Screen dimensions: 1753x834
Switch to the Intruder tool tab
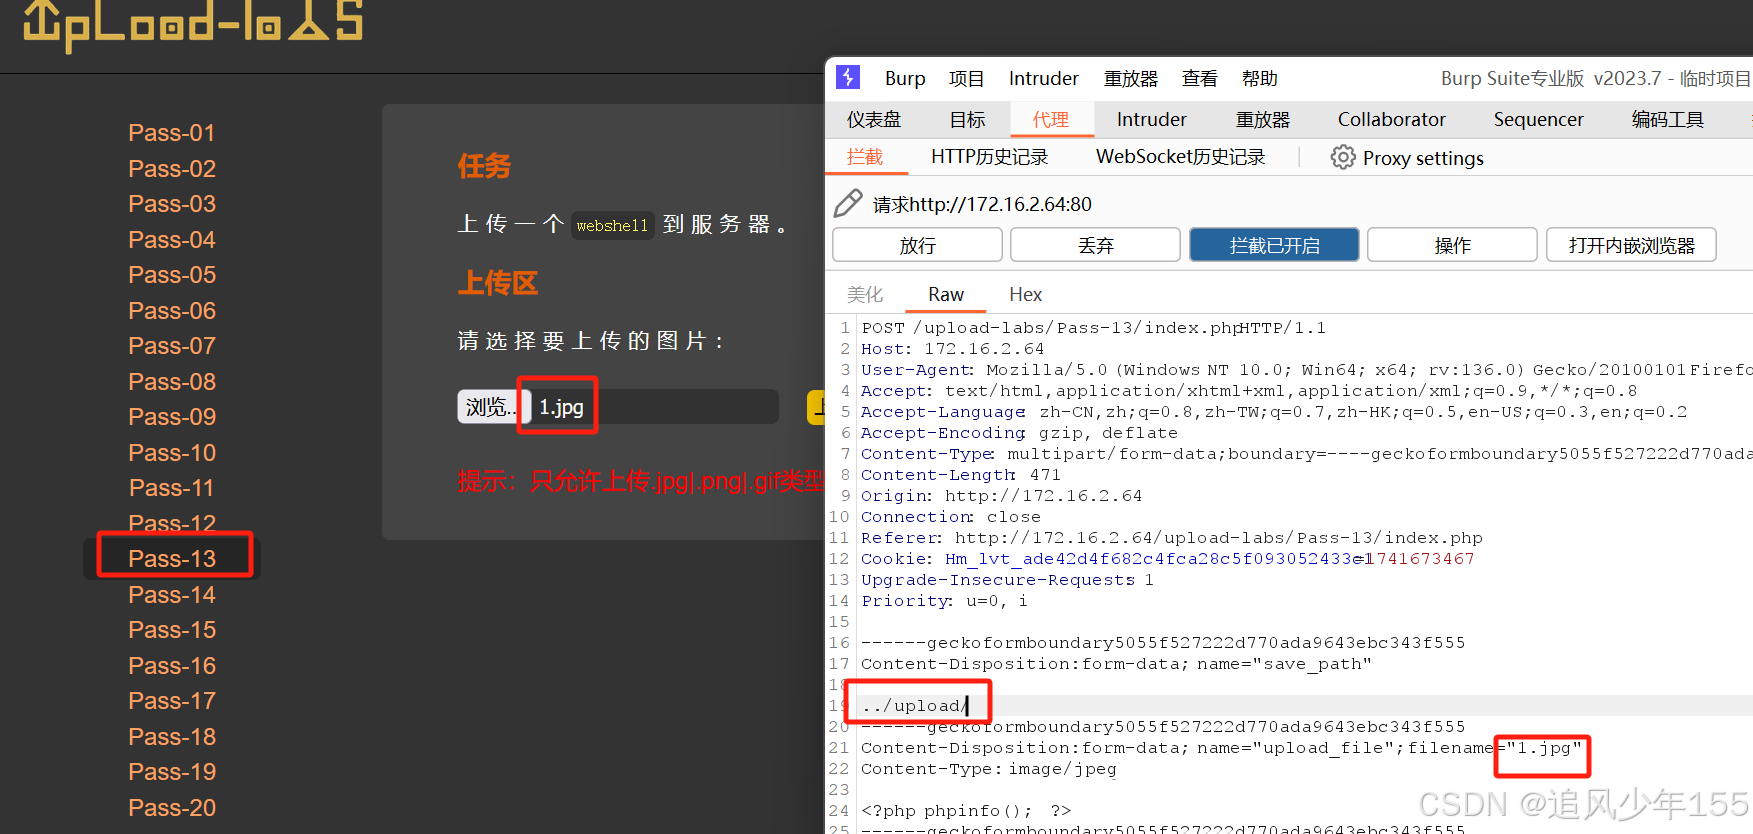click(1152, 120)
